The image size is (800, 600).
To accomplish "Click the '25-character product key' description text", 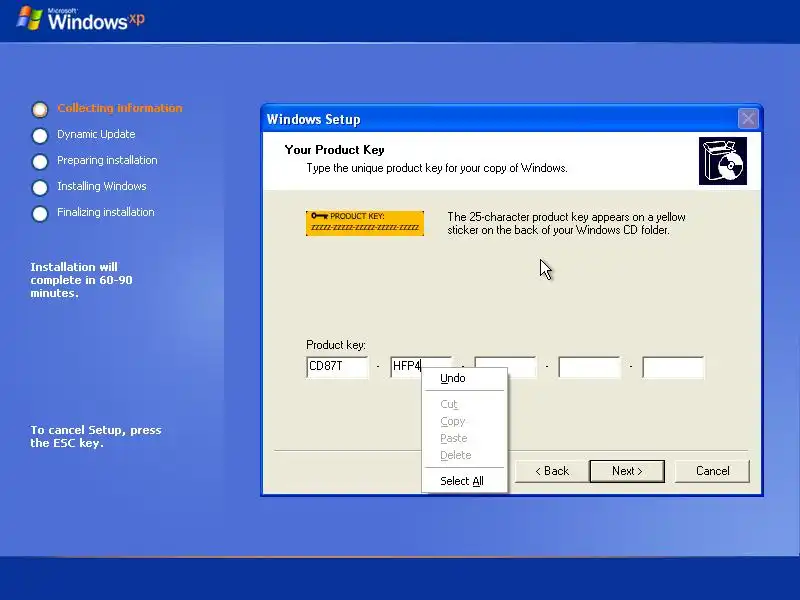I will click(x=566, y=223).
